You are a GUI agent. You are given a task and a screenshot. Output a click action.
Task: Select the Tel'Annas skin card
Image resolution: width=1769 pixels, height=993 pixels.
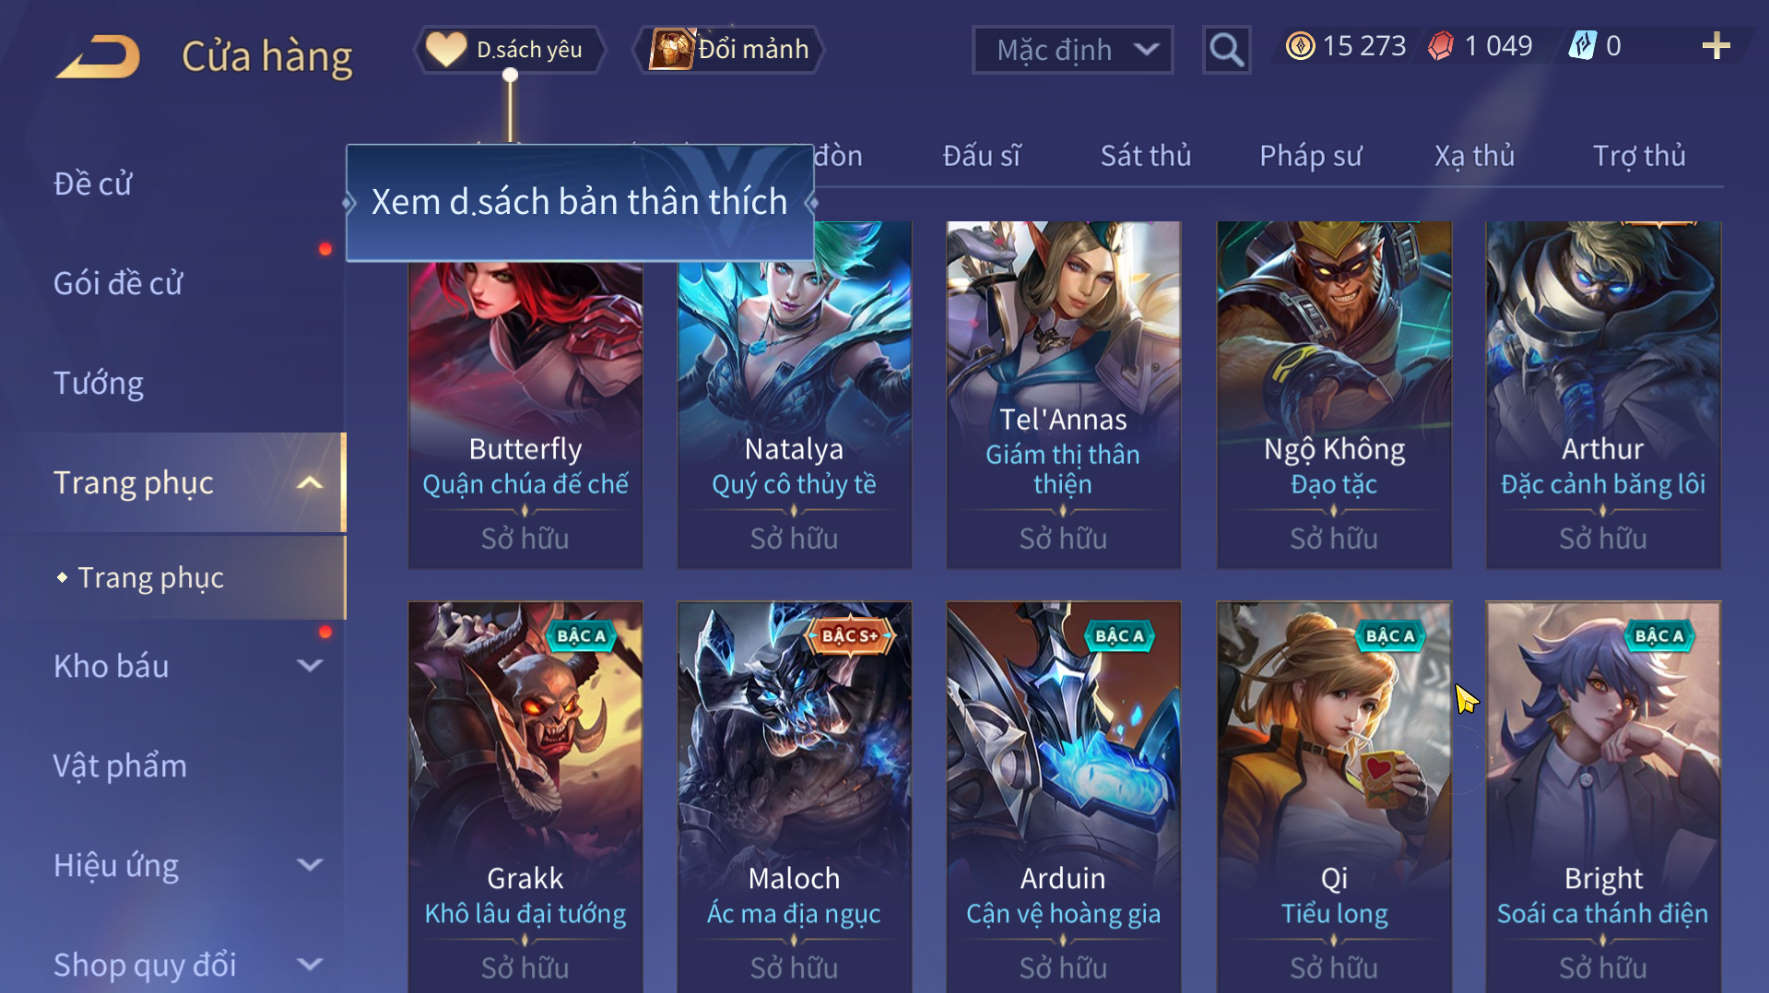(x=1063, y=395)
